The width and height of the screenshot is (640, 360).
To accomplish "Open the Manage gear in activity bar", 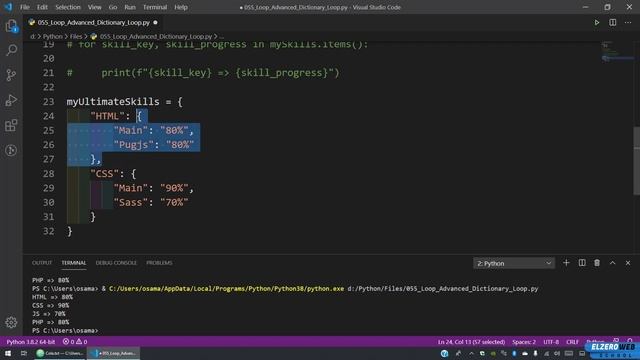I will pyautogui.click(x=11, y=322).
